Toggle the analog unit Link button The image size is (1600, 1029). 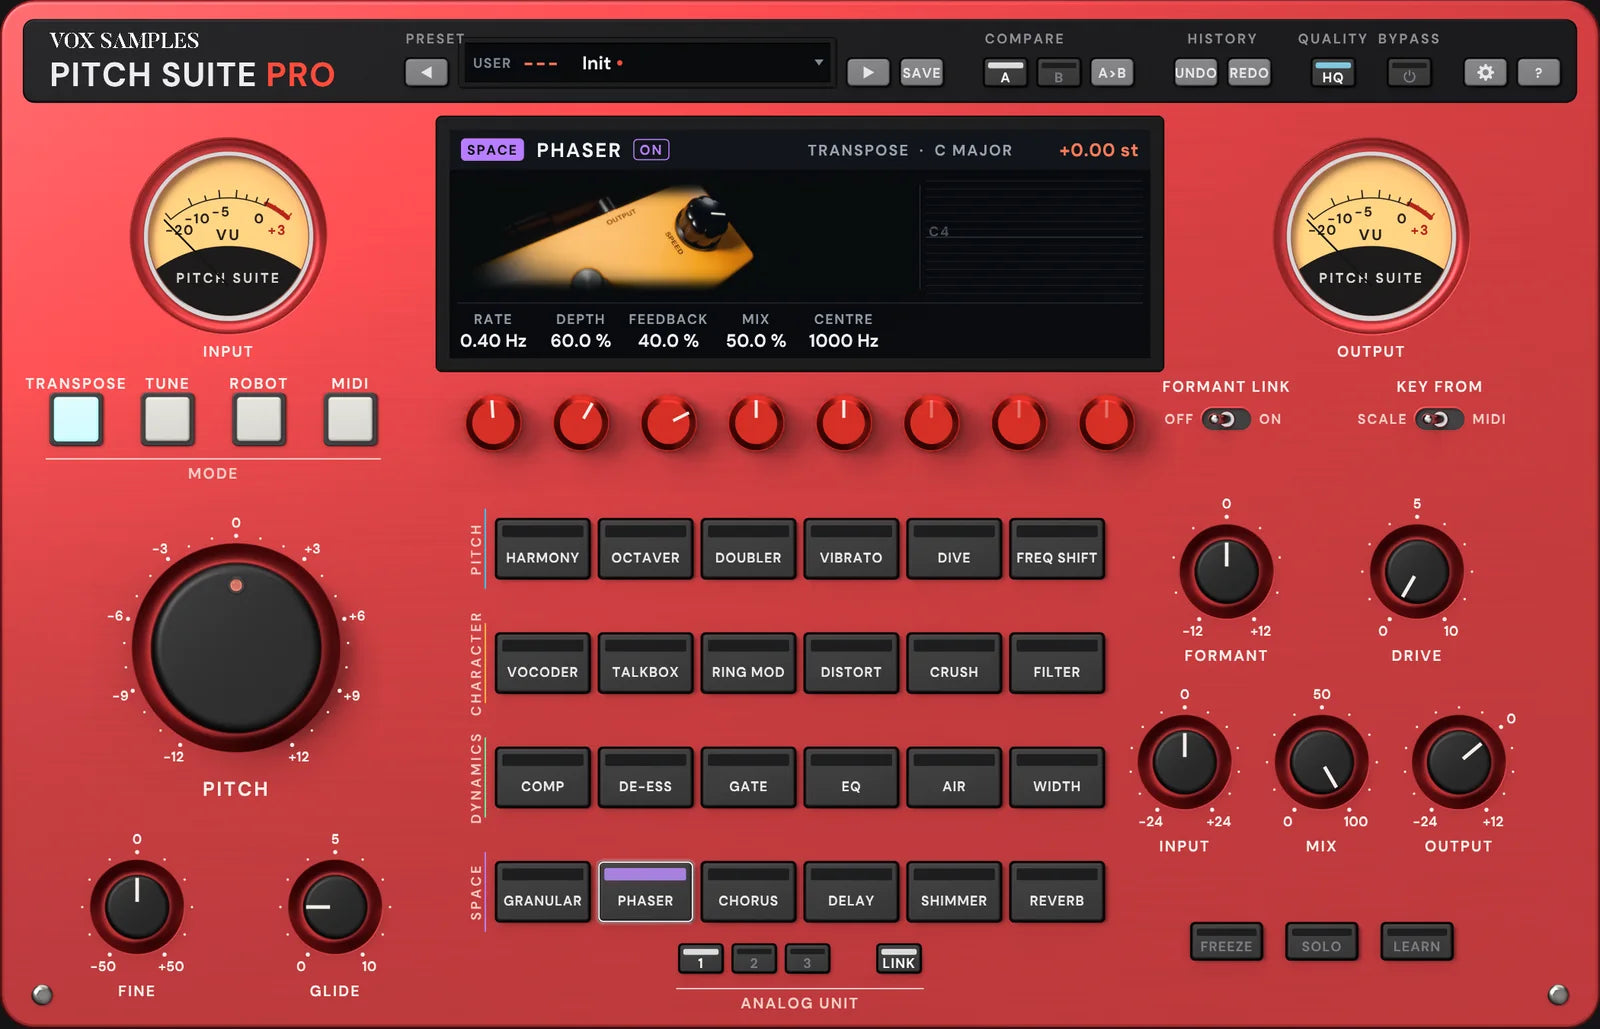[898, 959]
